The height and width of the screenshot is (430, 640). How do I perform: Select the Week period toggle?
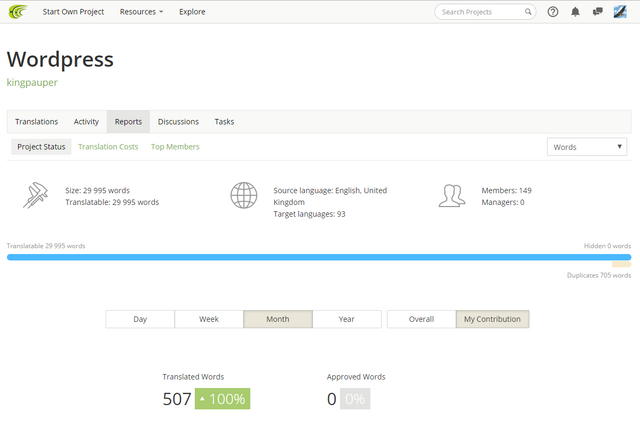(x=209, y=319)
